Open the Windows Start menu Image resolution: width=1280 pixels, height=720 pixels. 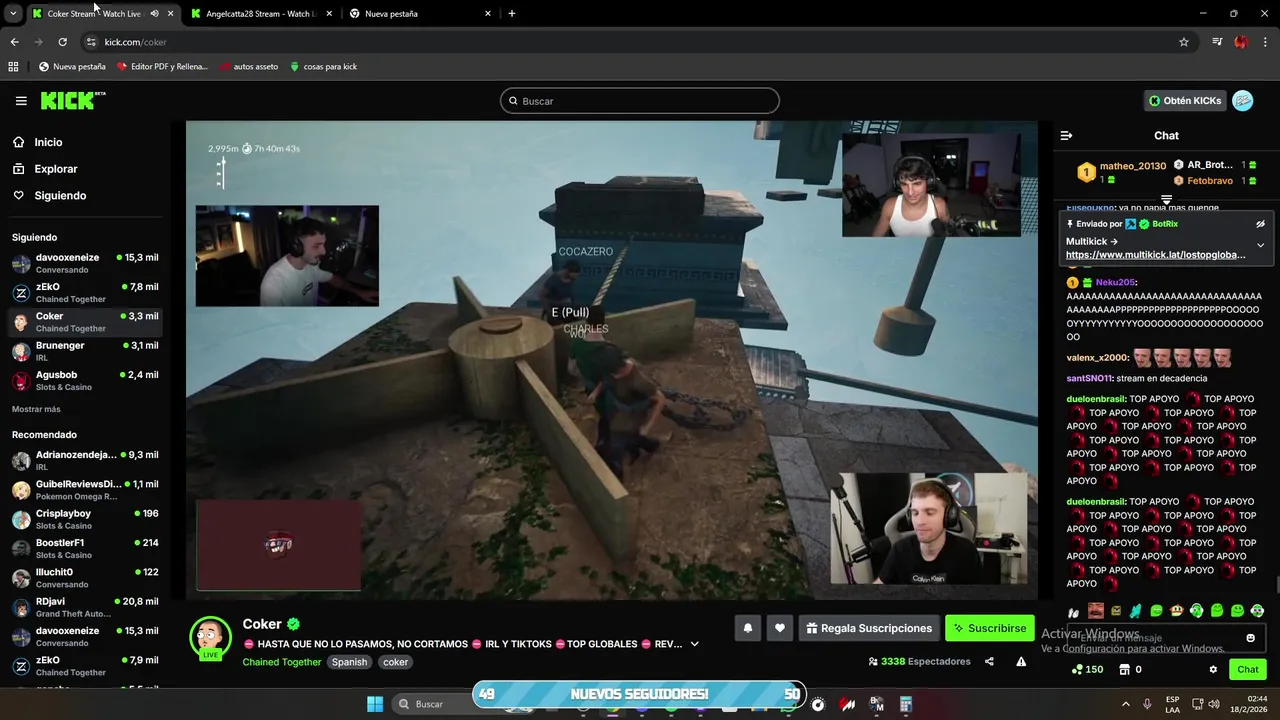coord(375,704)
